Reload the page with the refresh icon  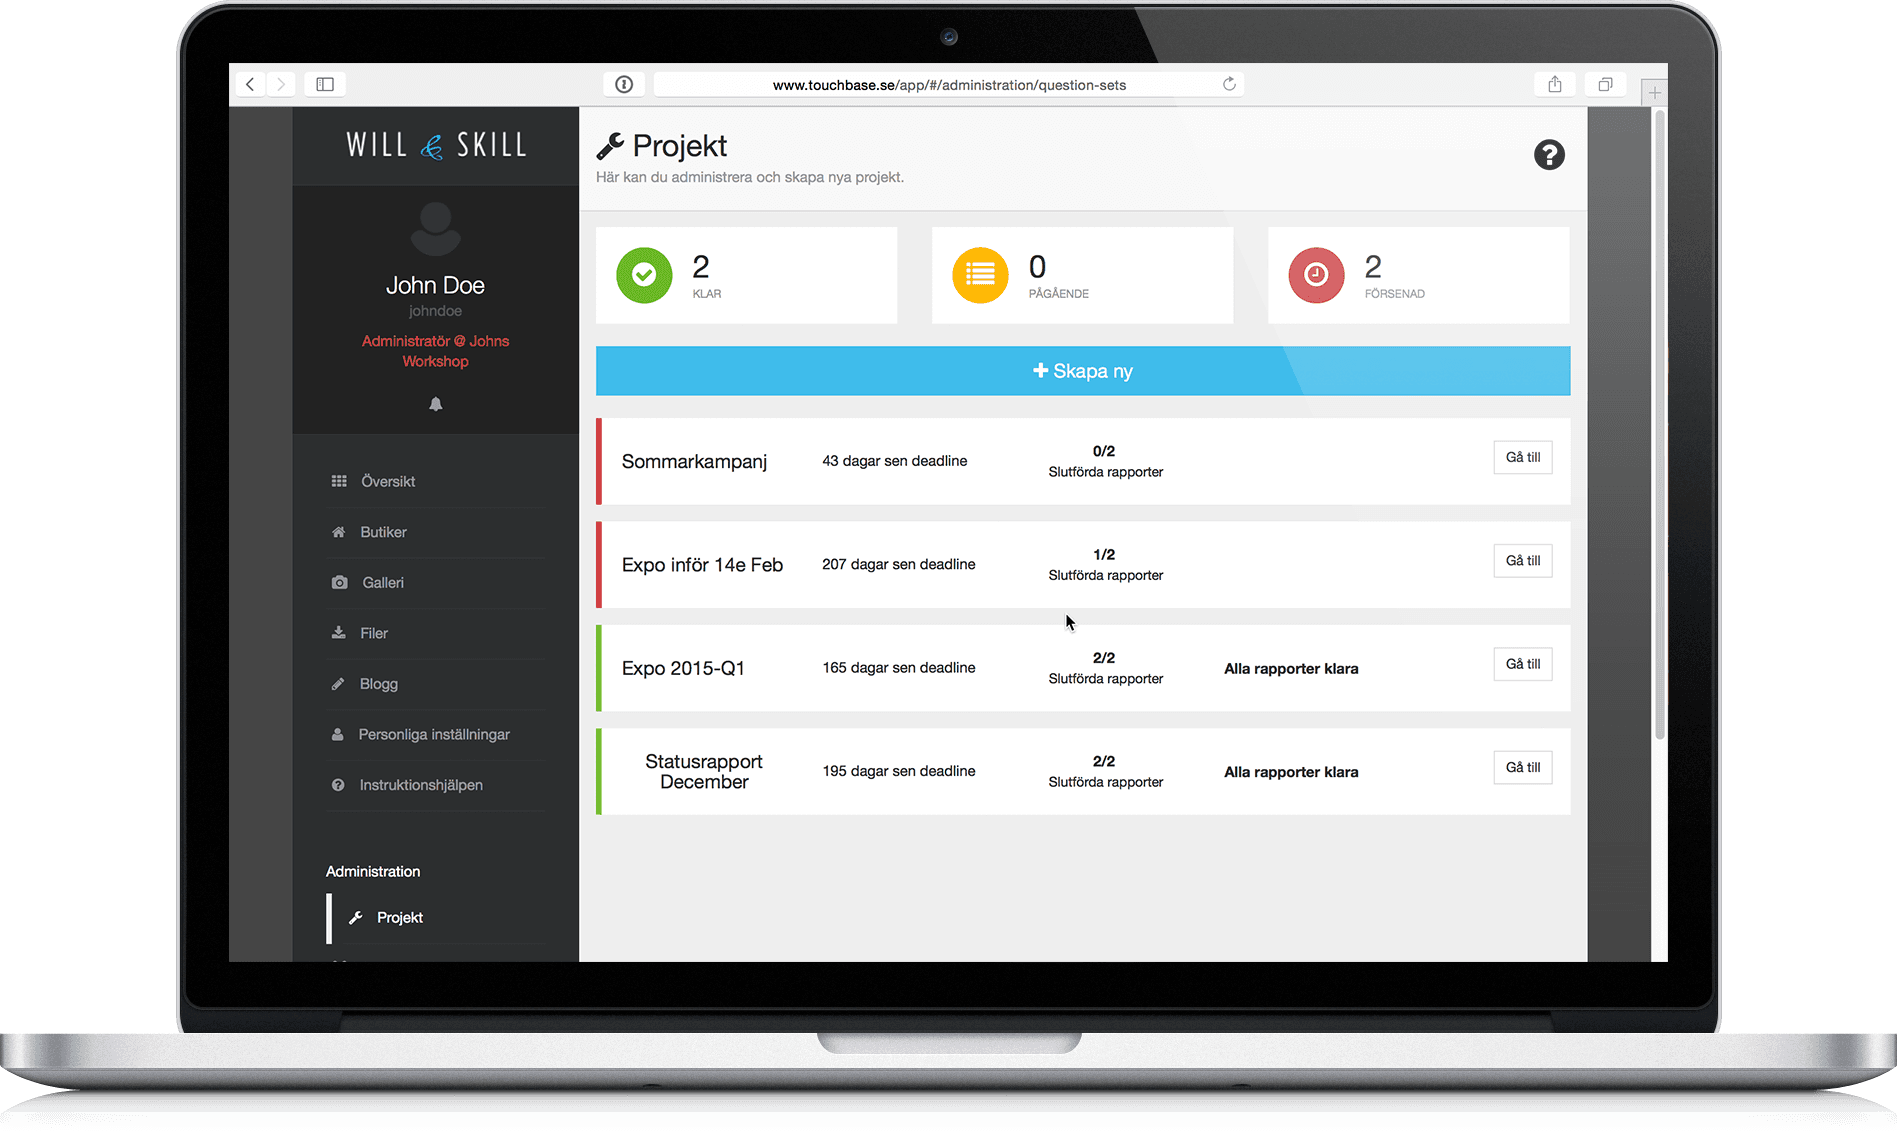point(1229,84)
